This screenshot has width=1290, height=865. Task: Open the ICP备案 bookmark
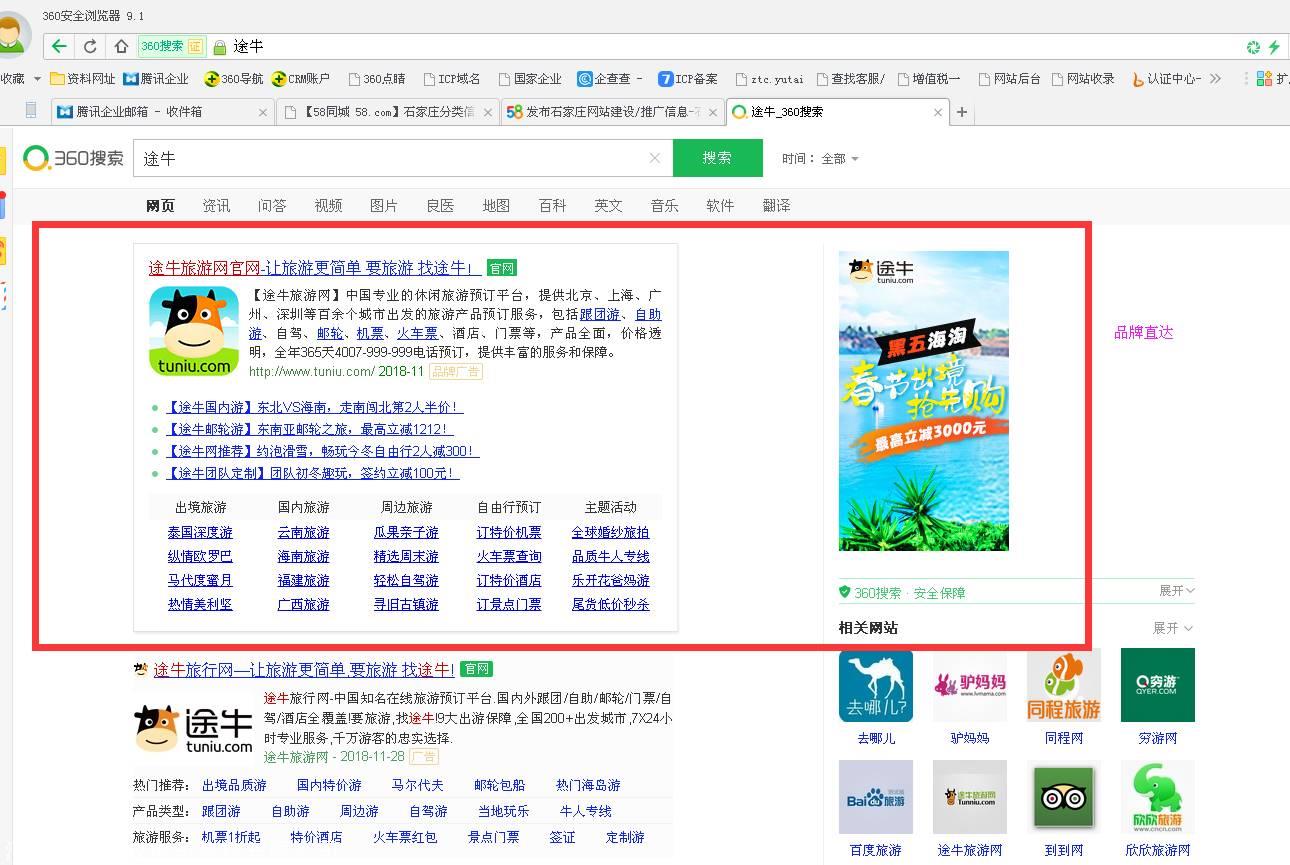[x=688, y=79]
